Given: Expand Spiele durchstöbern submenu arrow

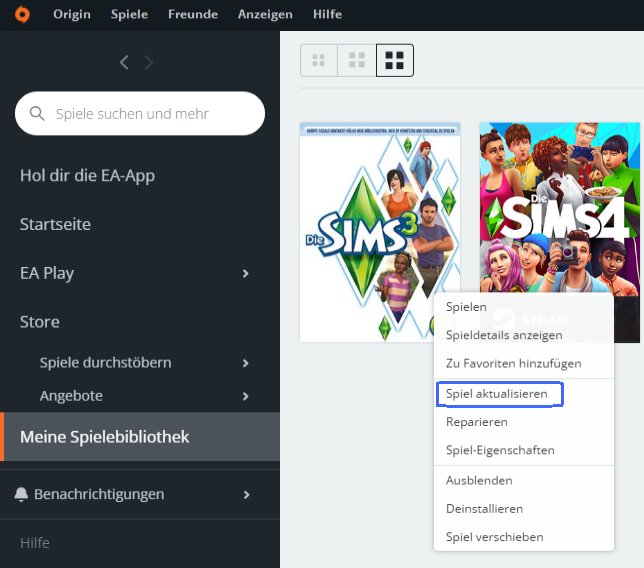Looking at the screenshot, I should pos(246,363).
